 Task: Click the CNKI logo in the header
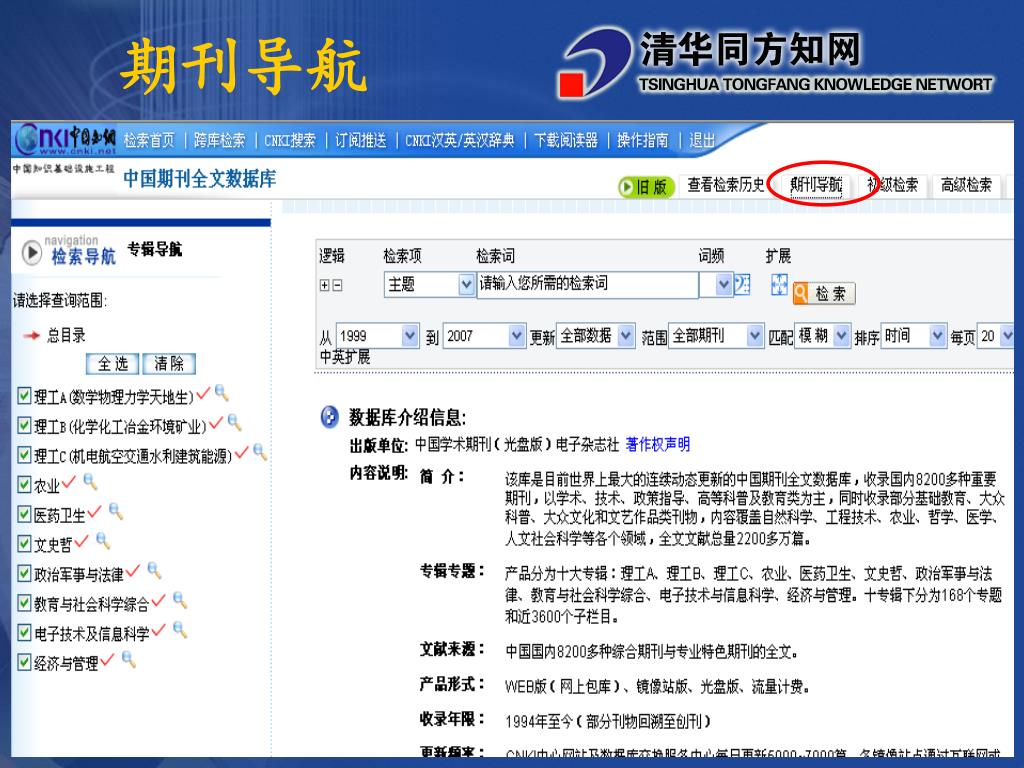pos(65,139)
